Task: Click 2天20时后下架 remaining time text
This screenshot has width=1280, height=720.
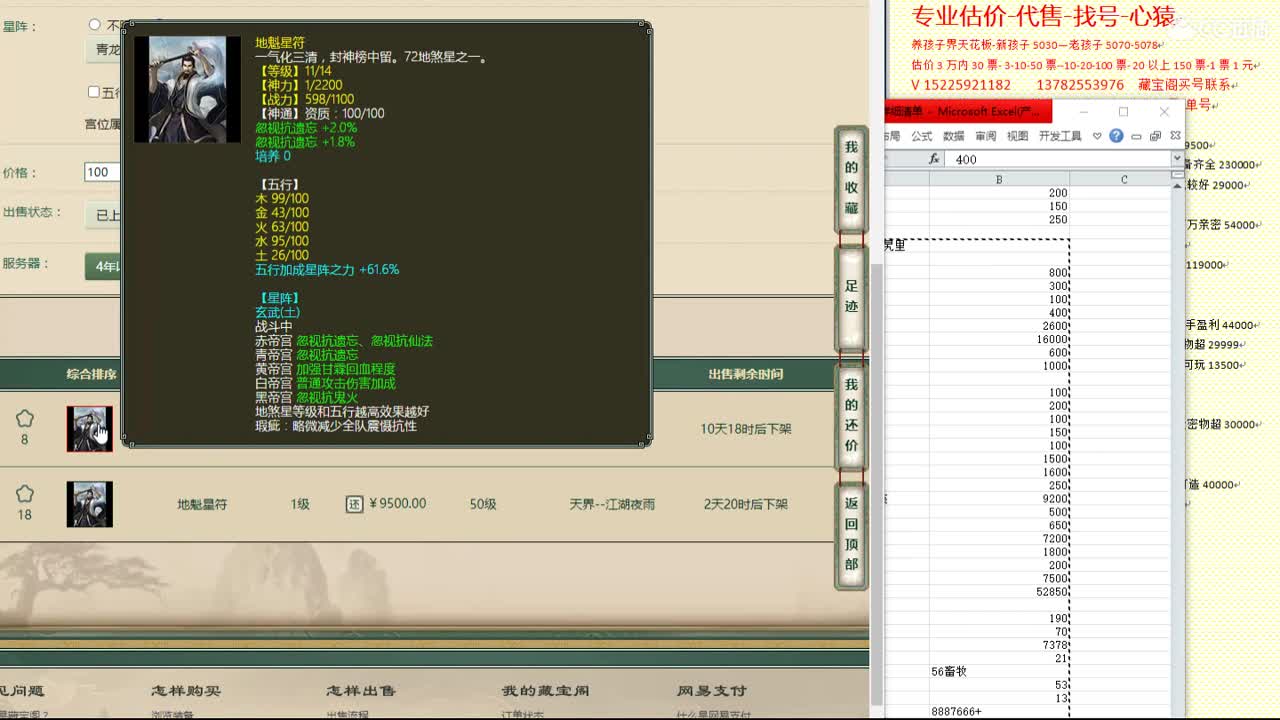Action: pos(745,504)
